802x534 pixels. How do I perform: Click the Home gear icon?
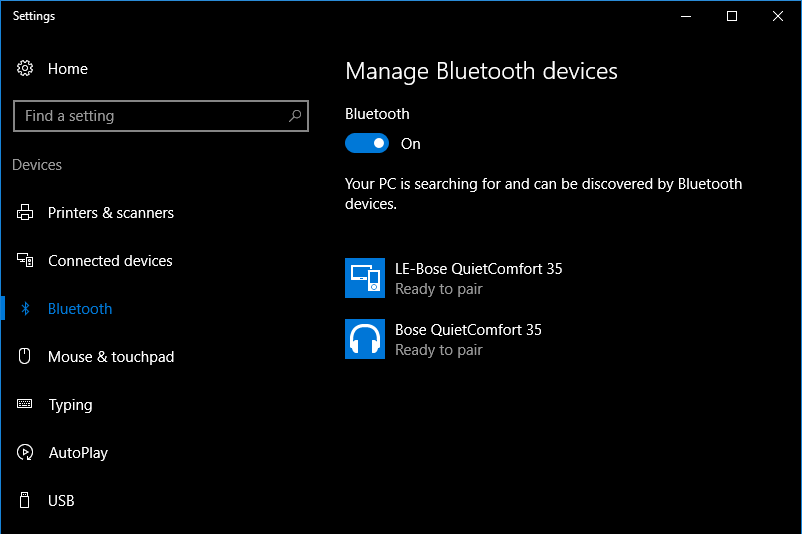pos(25,69)
